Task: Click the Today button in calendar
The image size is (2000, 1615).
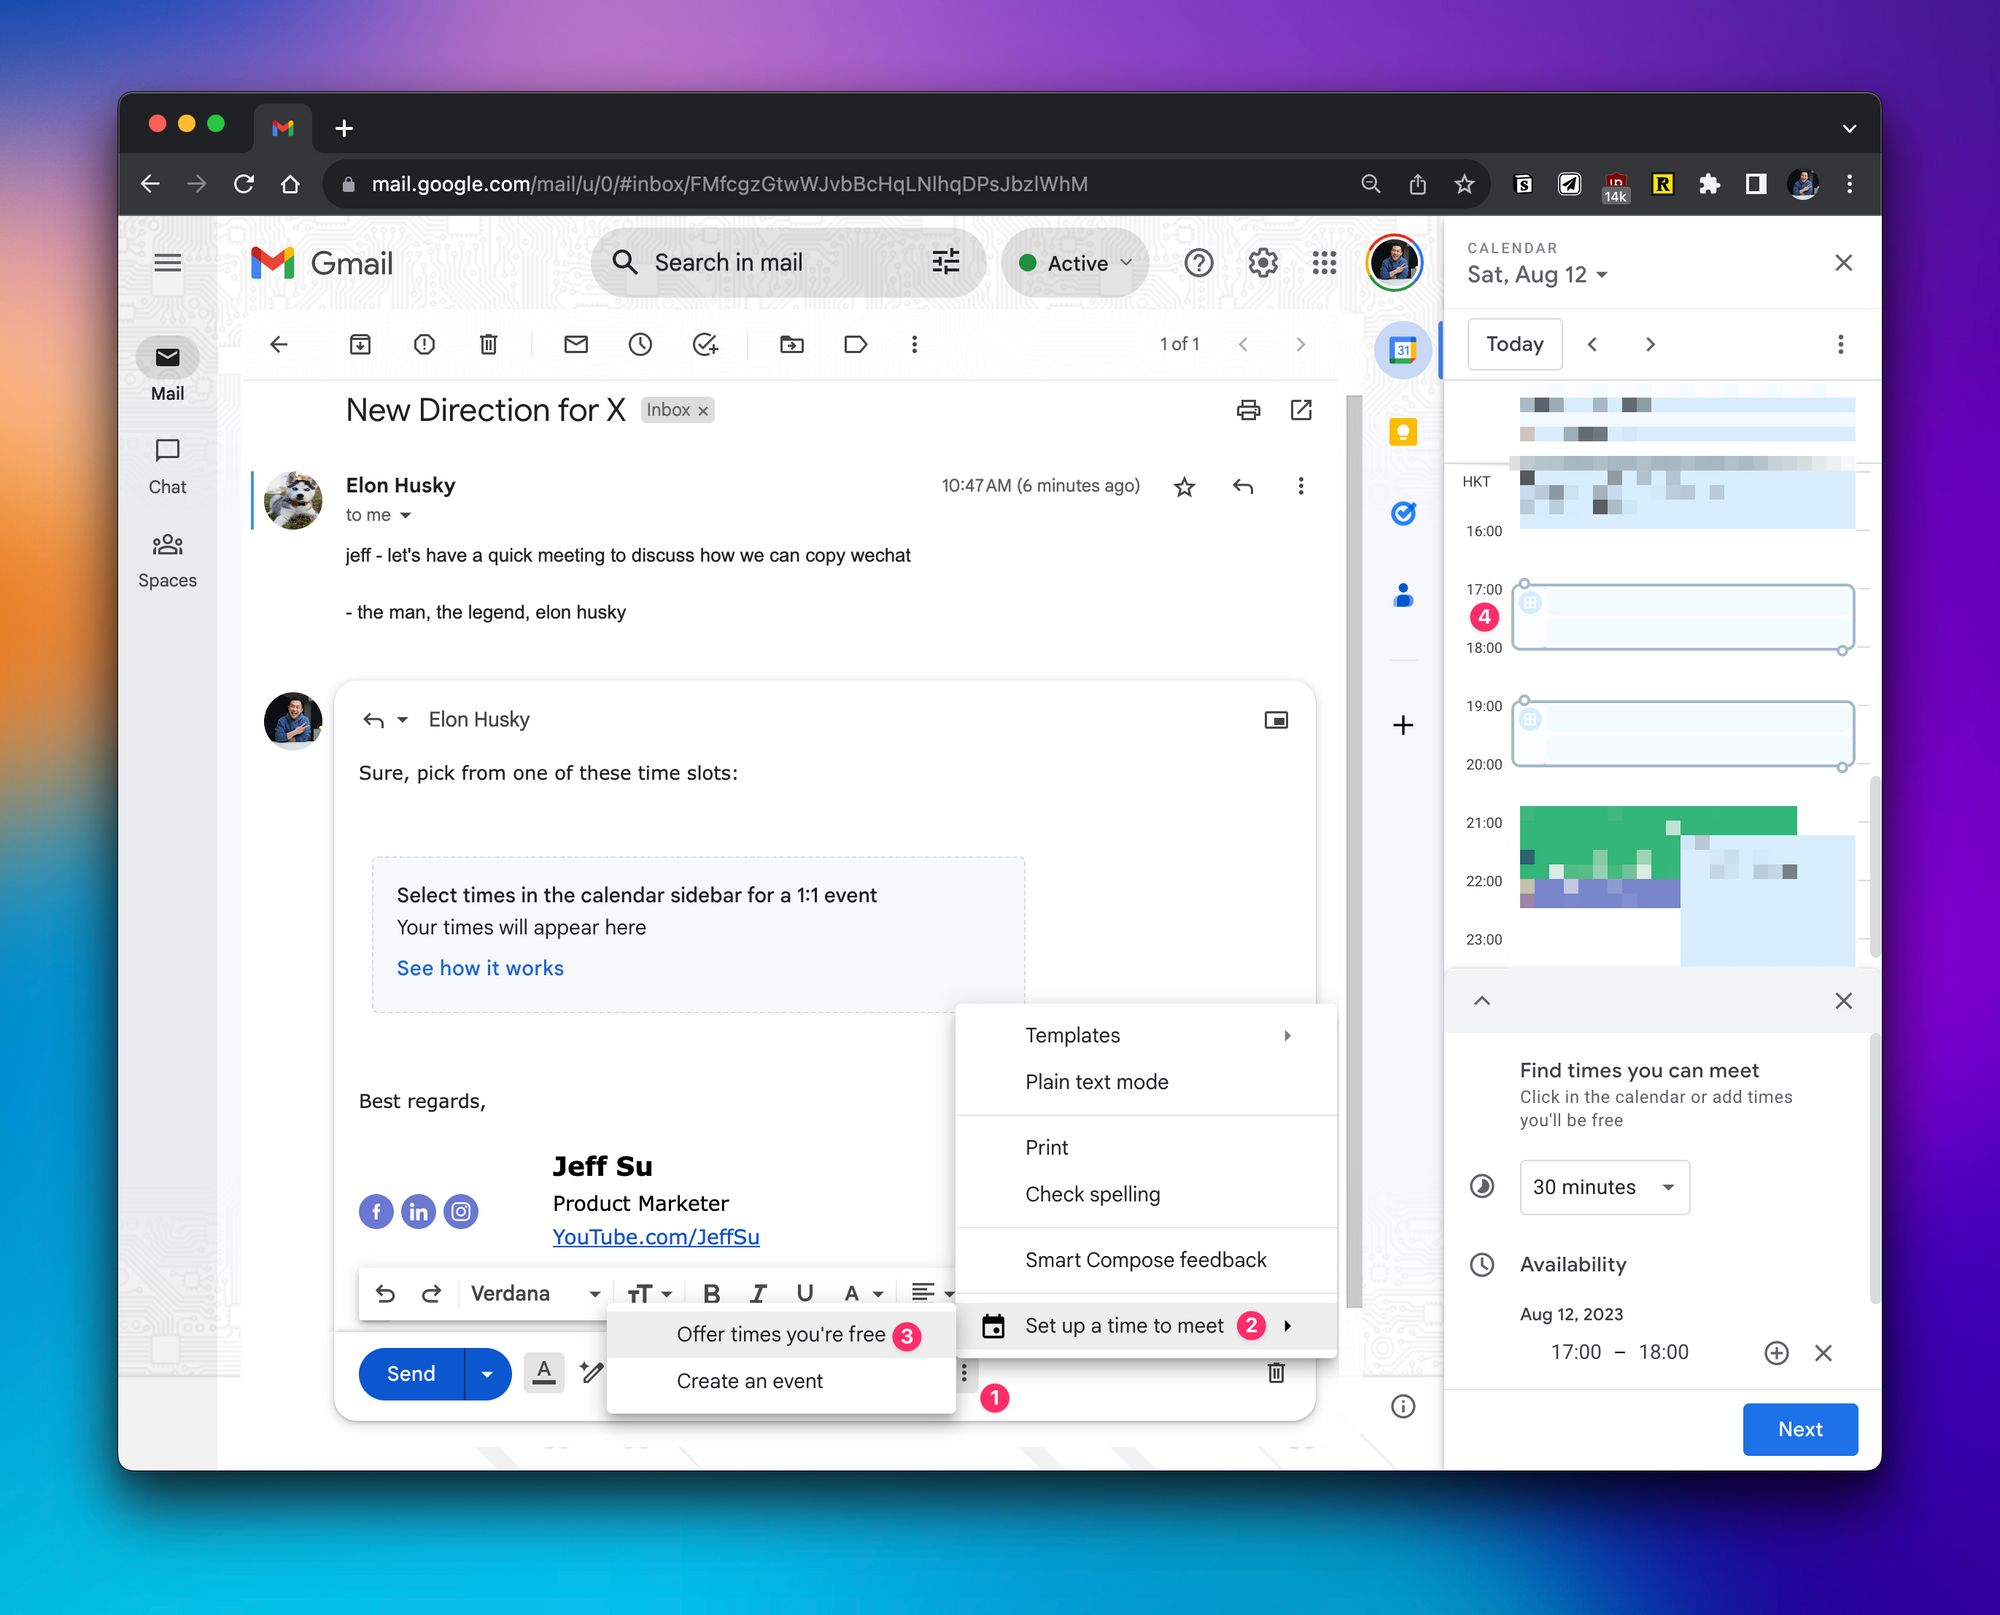Action: tap(1514, 344)
